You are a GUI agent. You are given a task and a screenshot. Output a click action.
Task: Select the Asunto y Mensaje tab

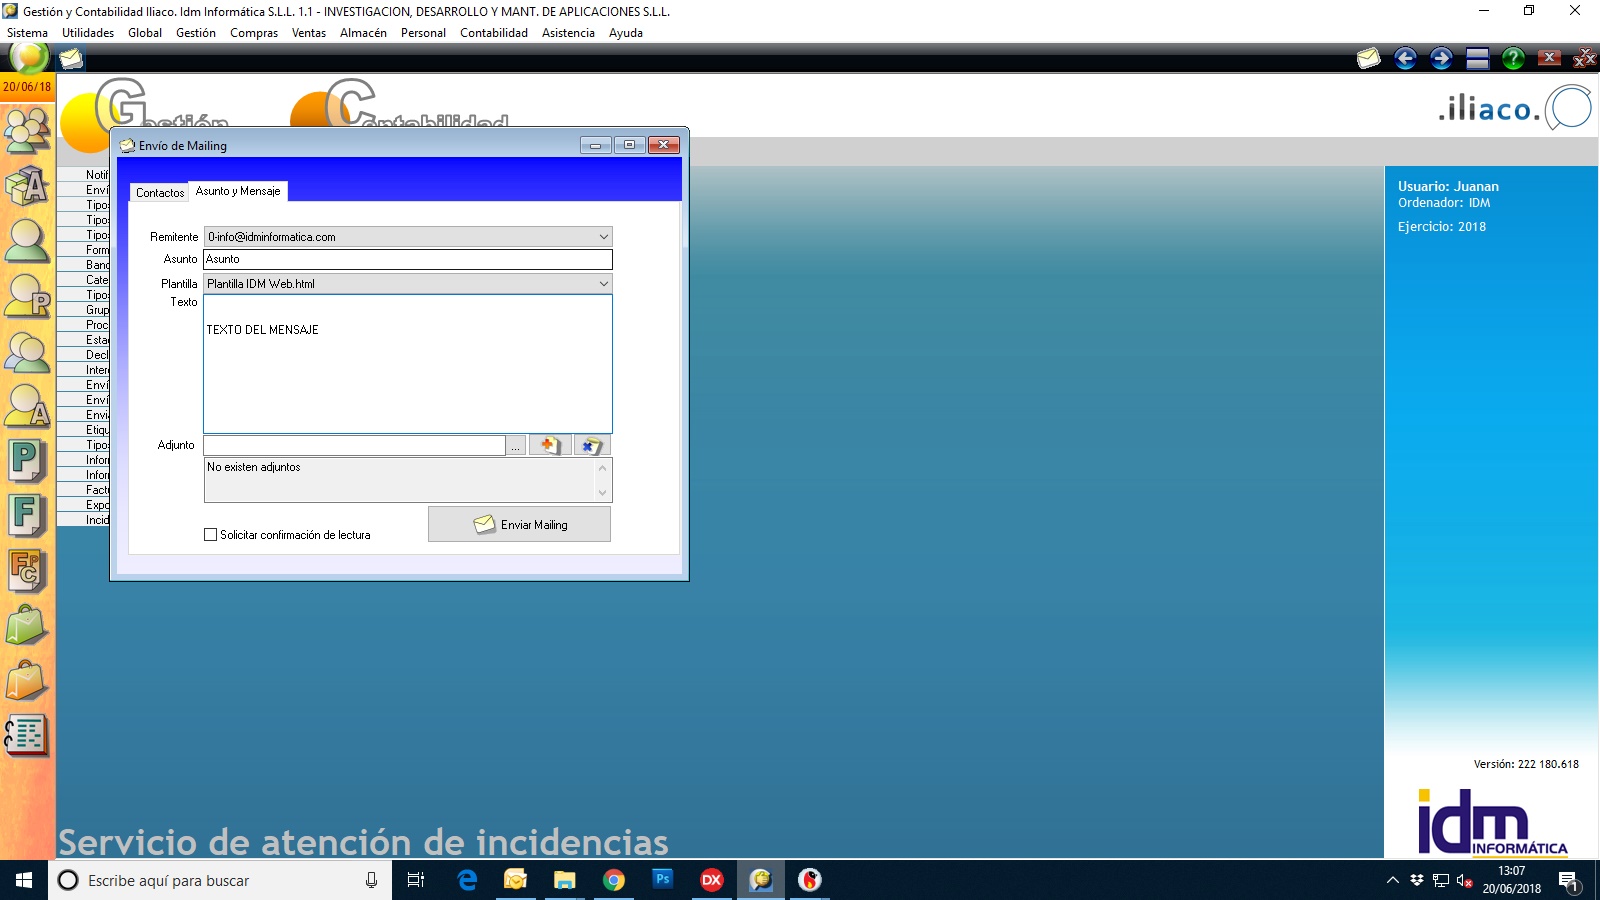(238, 191)
